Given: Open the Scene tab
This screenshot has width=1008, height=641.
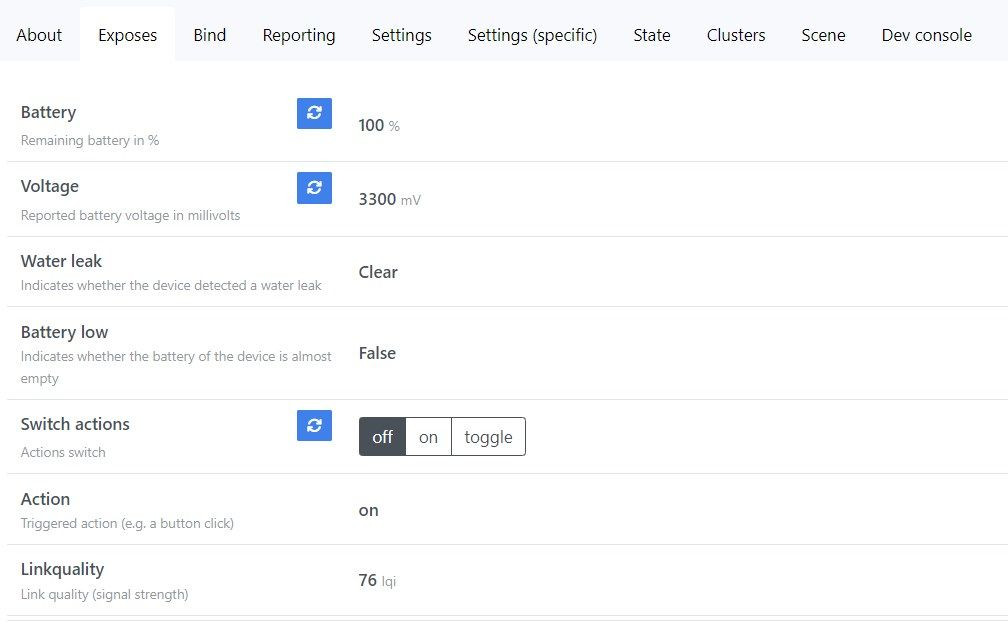Looking at the screenshot, I should coord(823,35).
